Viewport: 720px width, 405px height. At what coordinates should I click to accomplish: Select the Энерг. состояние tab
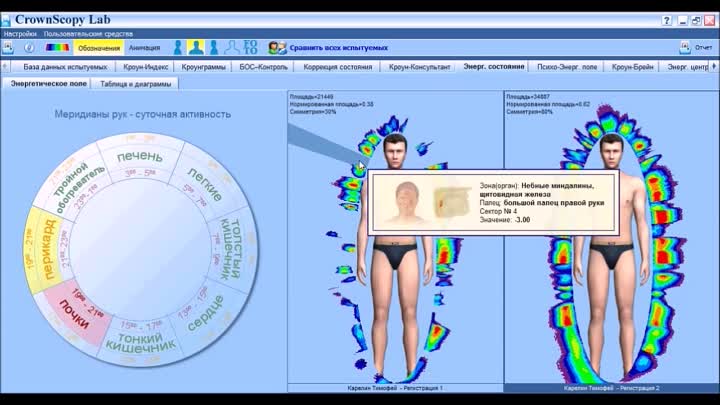(x=494, y=66)
